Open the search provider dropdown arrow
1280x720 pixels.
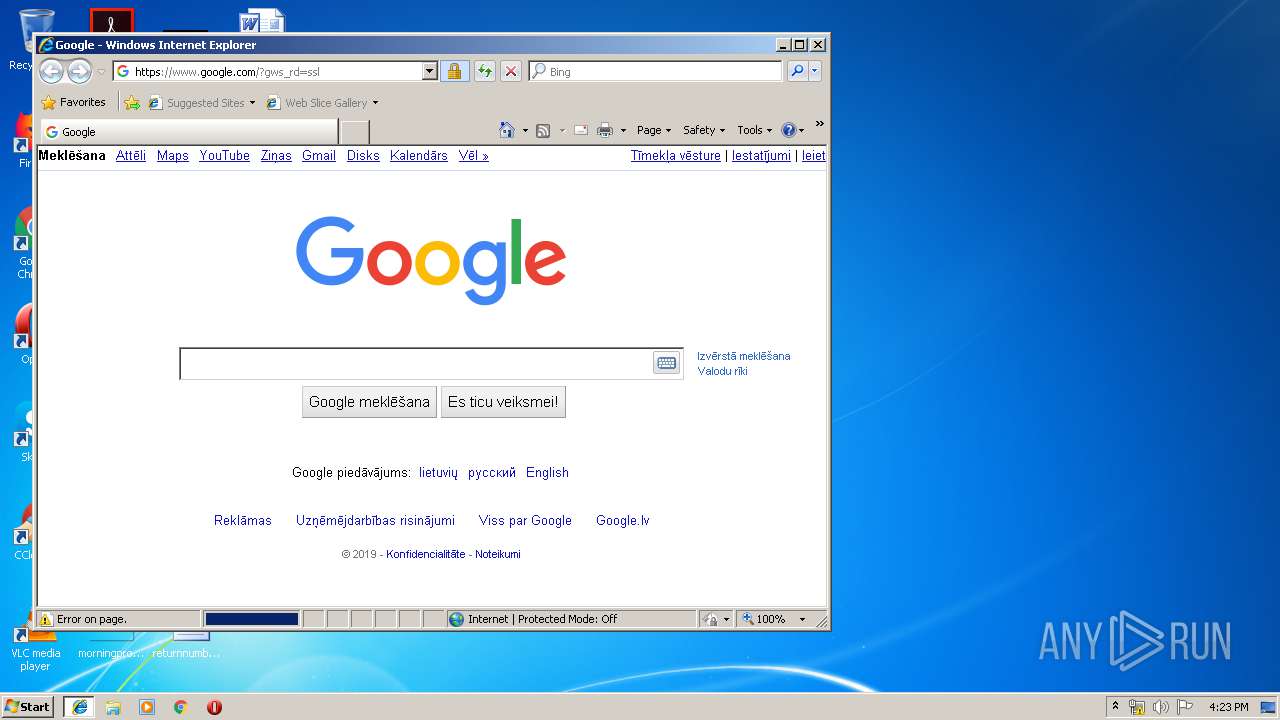point(815,71)
